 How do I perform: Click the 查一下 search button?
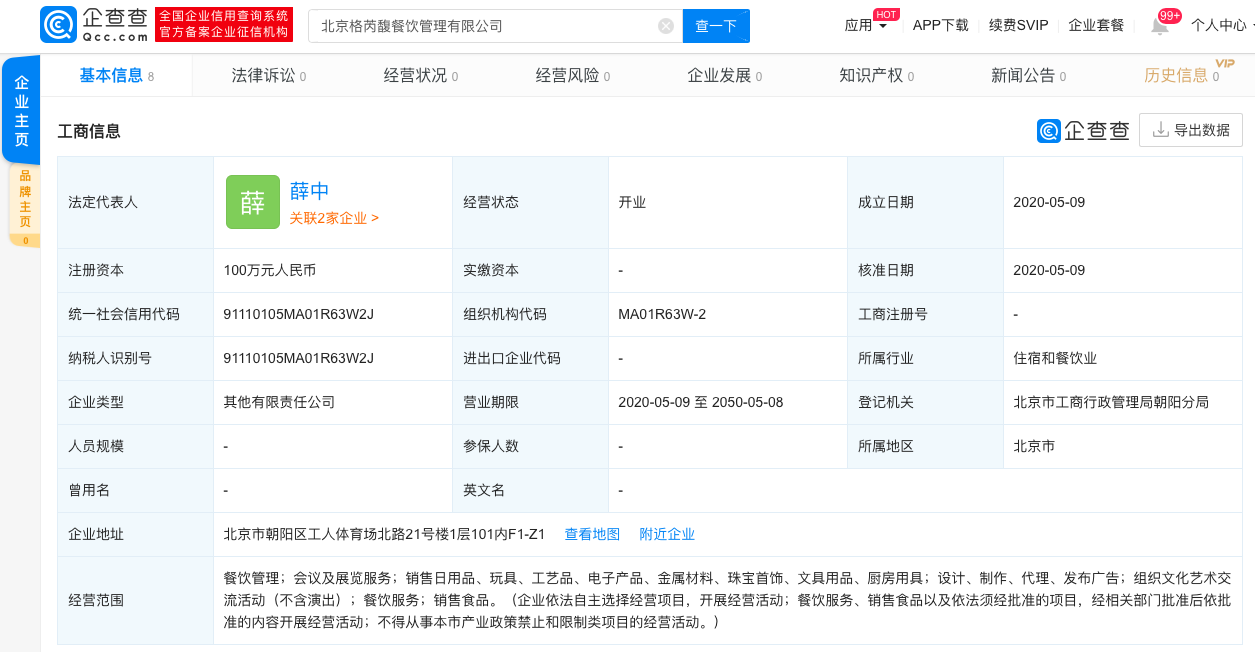click(x=716, y=25)
